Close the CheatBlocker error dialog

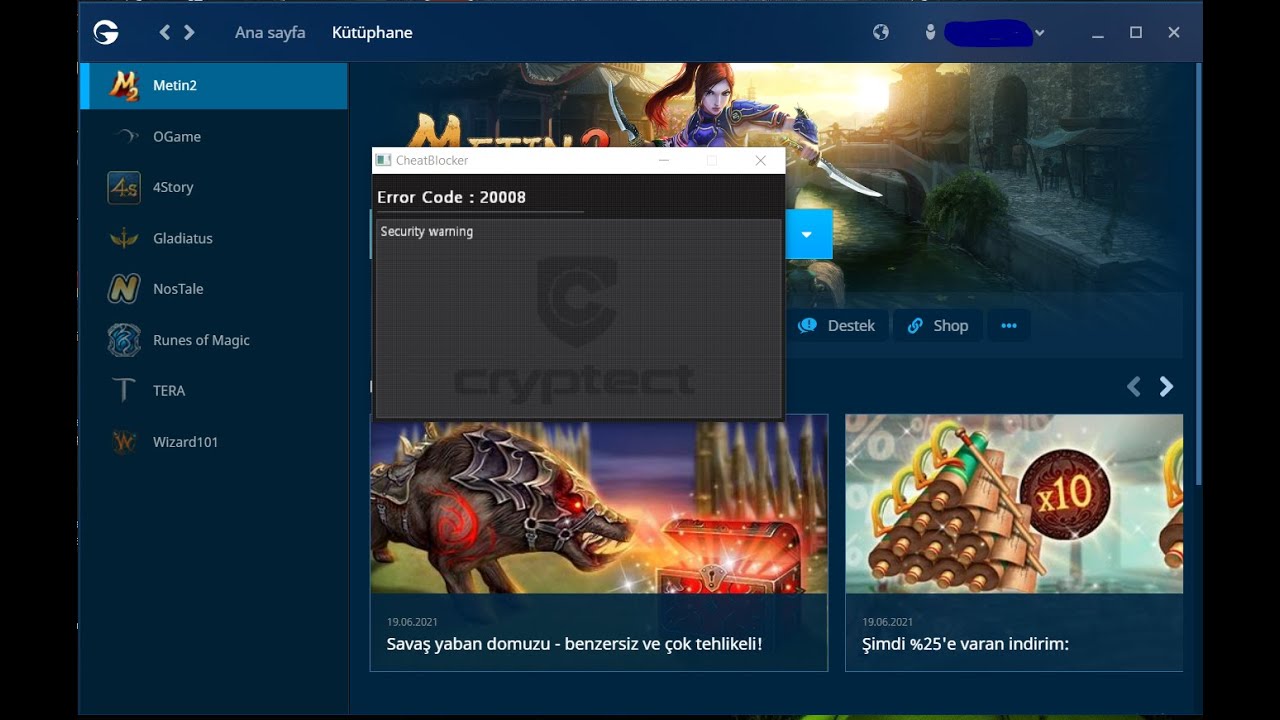(760, 160)
